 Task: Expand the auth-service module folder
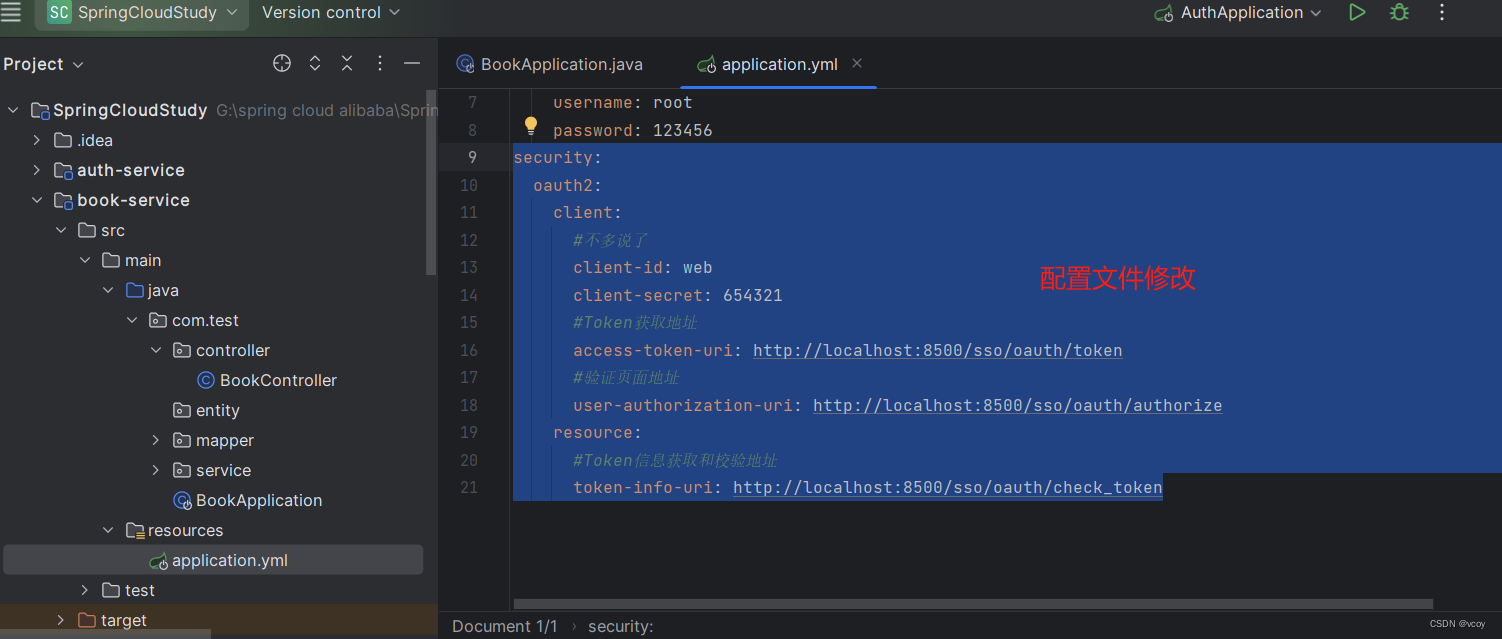[x=37, y=170]
